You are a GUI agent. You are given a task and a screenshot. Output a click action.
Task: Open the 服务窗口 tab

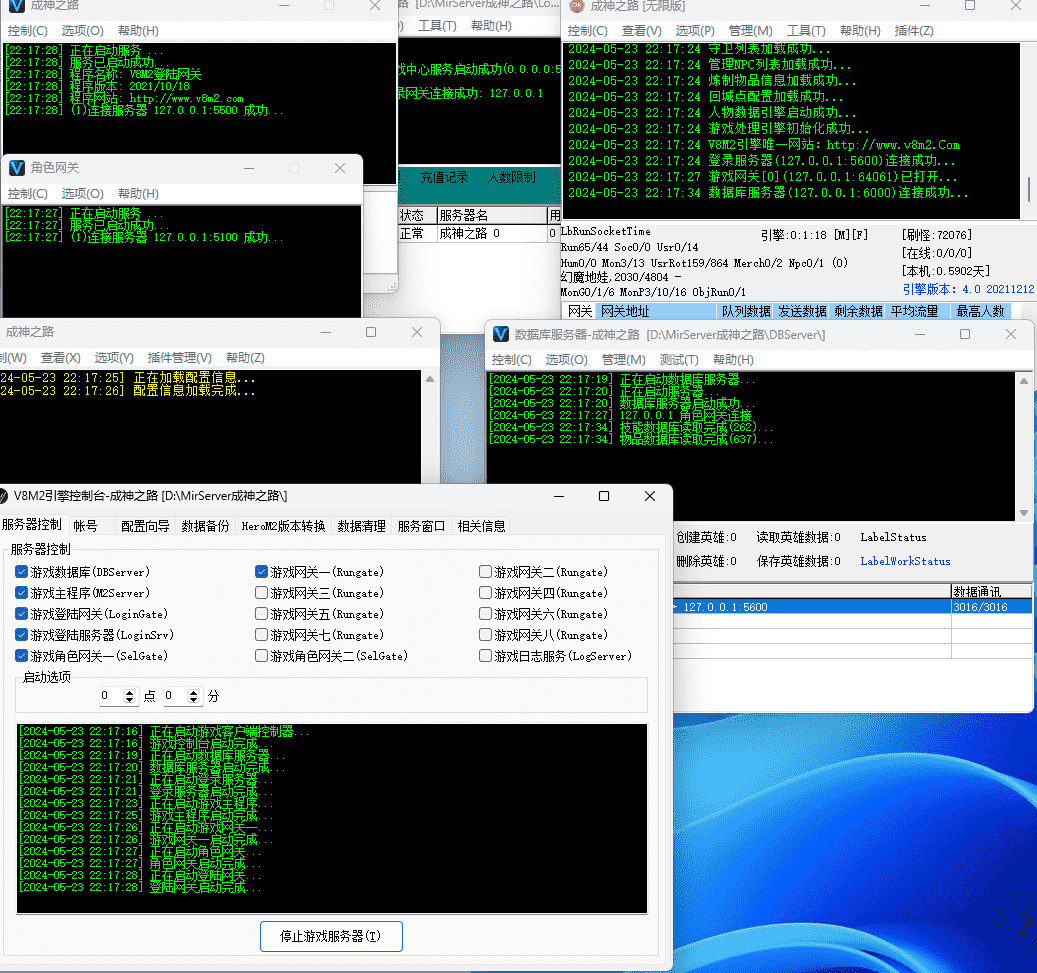421,527
